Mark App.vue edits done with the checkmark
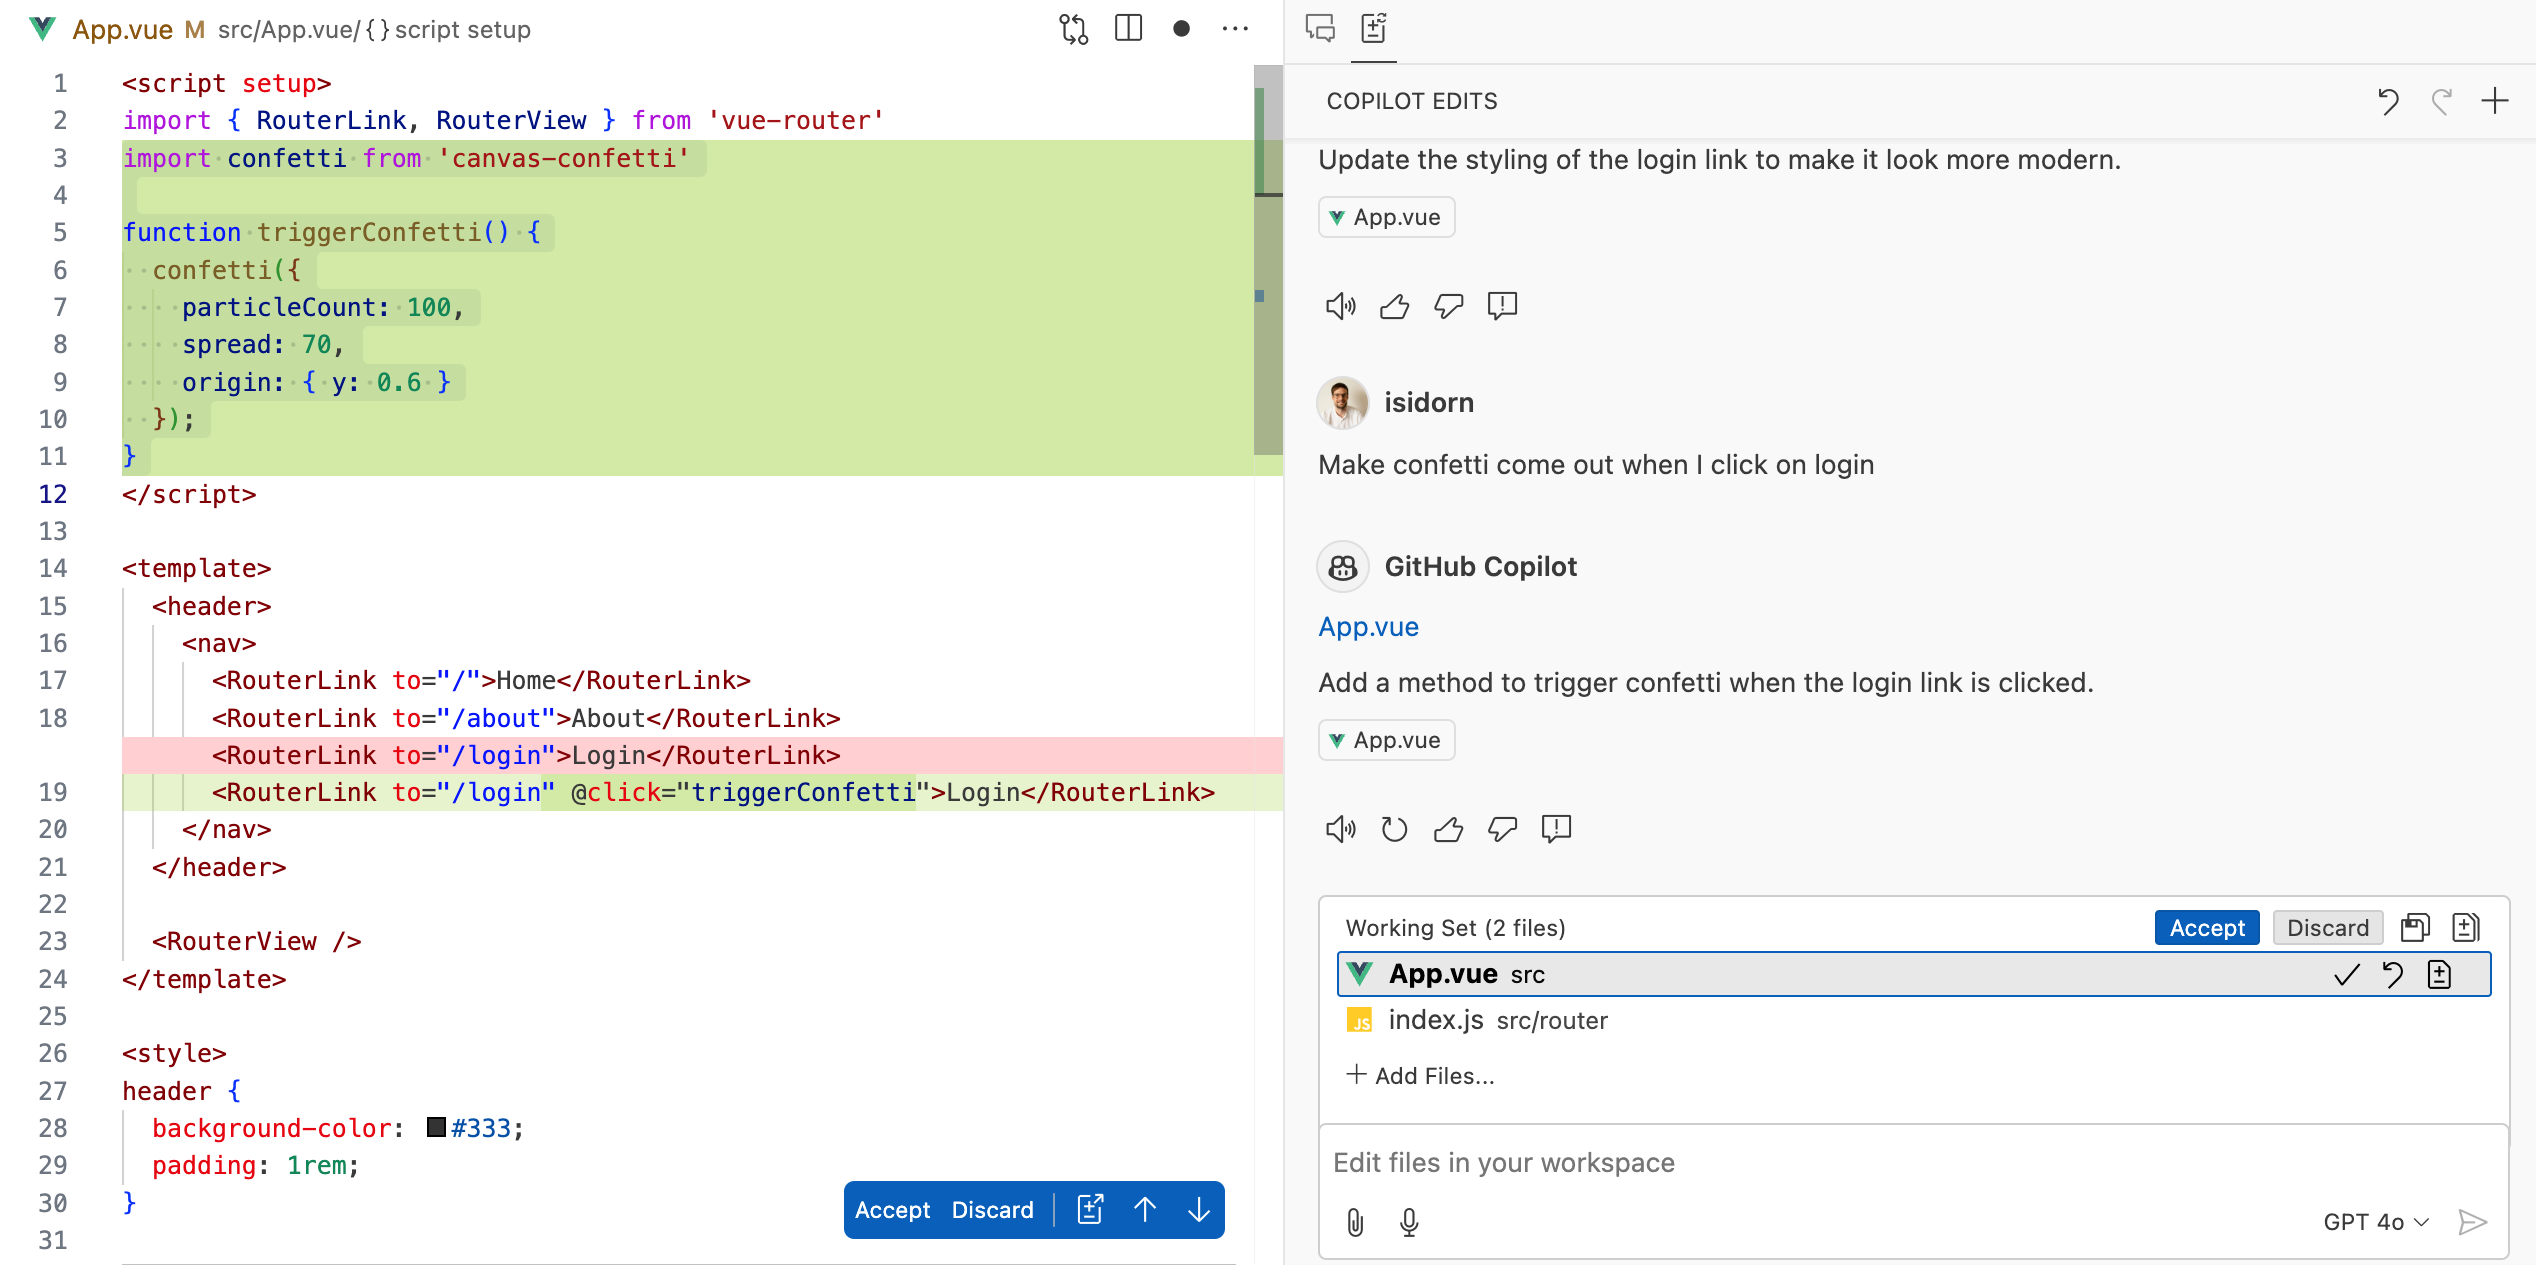Image resolution: width=2536 pixels, height=1265 pixels. point(2345,975)
